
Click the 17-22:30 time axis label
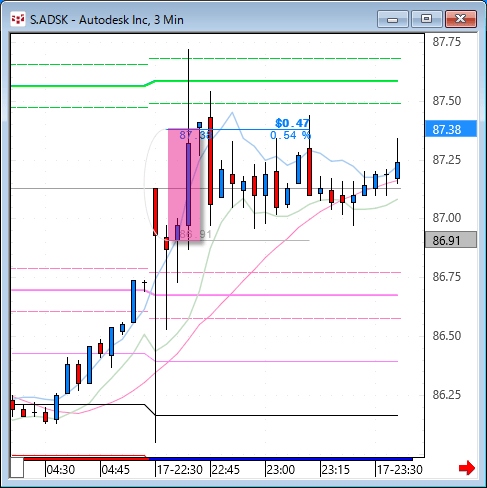click(x=180, y=469)
